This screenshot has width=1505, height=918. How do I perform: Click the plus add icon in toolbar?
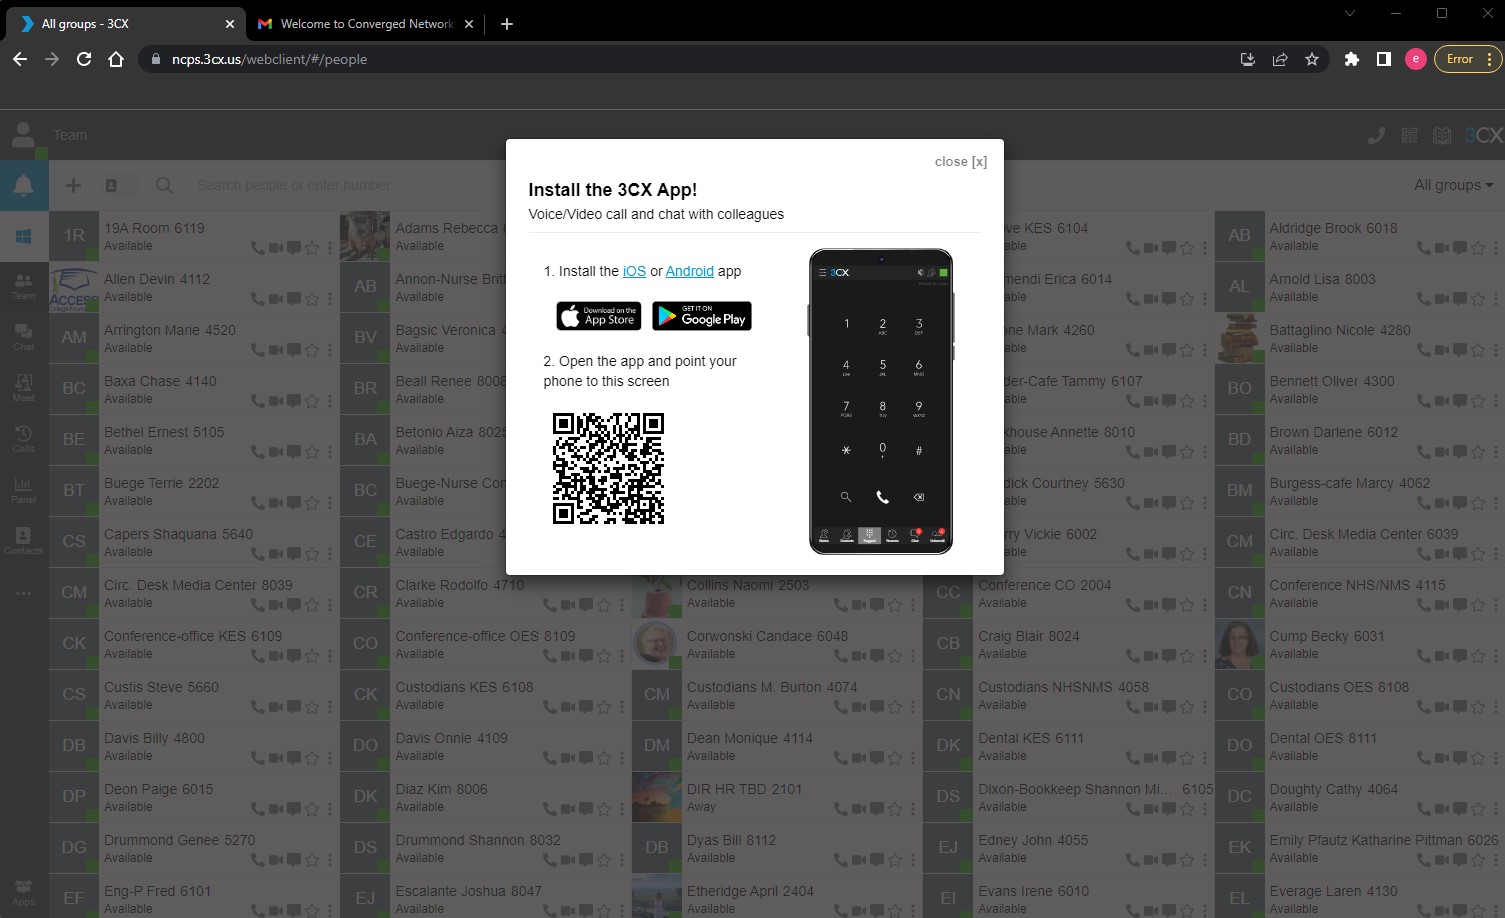pos(73,185)
